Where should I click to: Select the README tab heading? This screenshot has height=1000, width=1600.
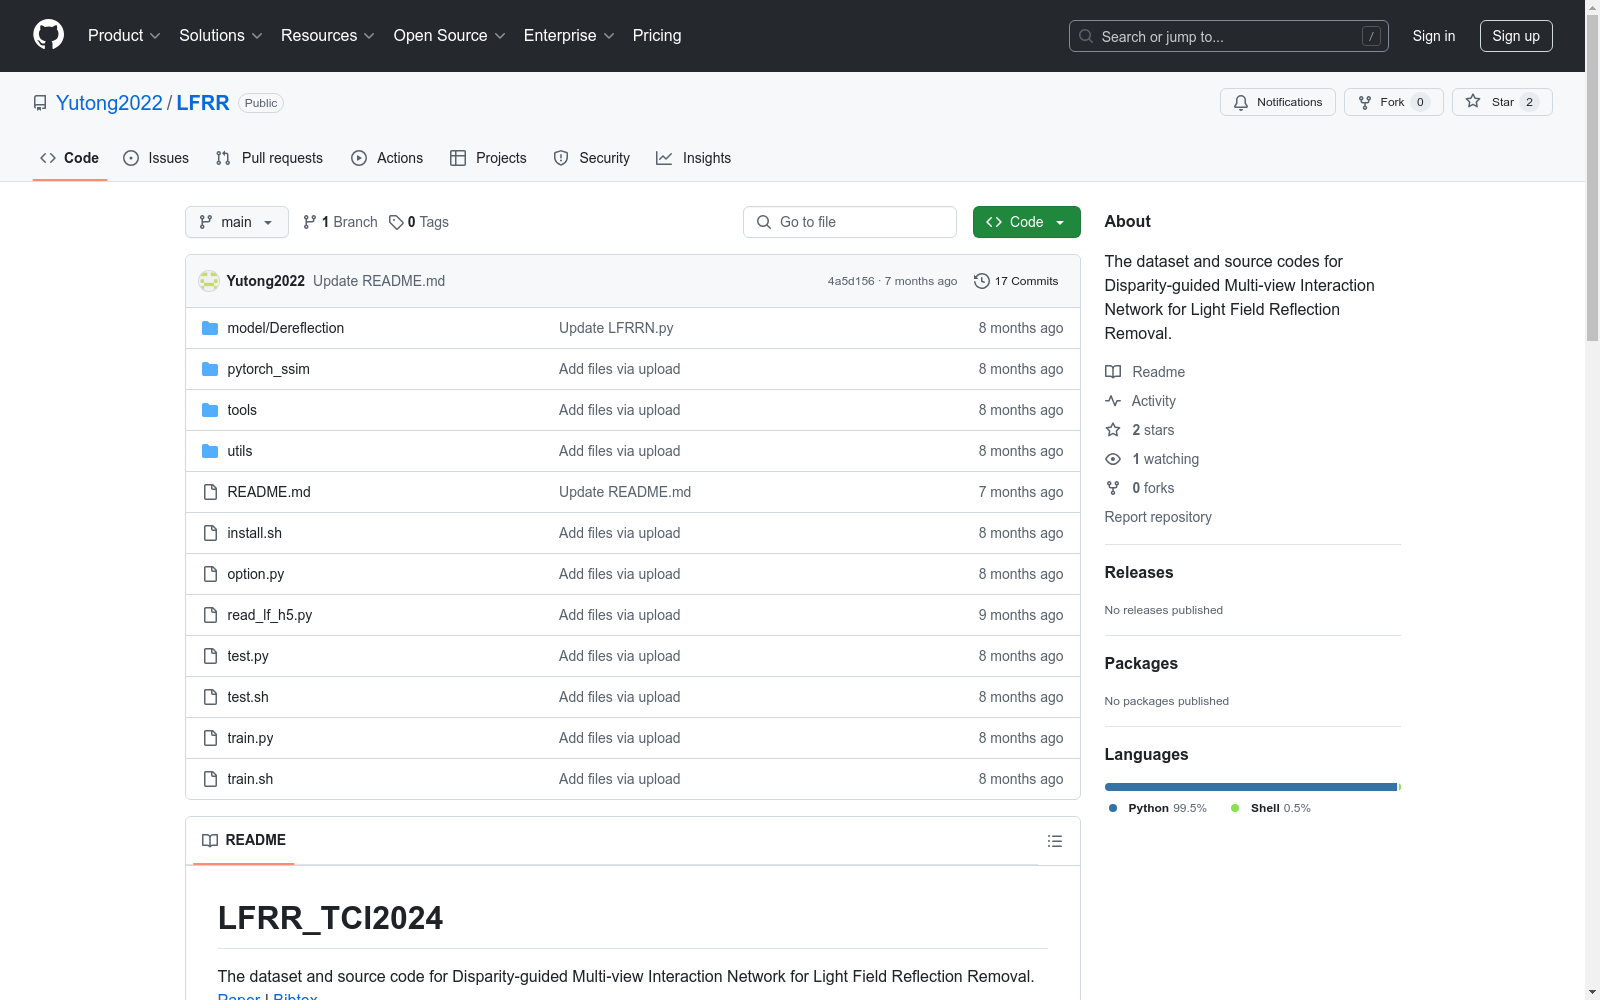pos(244,840)
